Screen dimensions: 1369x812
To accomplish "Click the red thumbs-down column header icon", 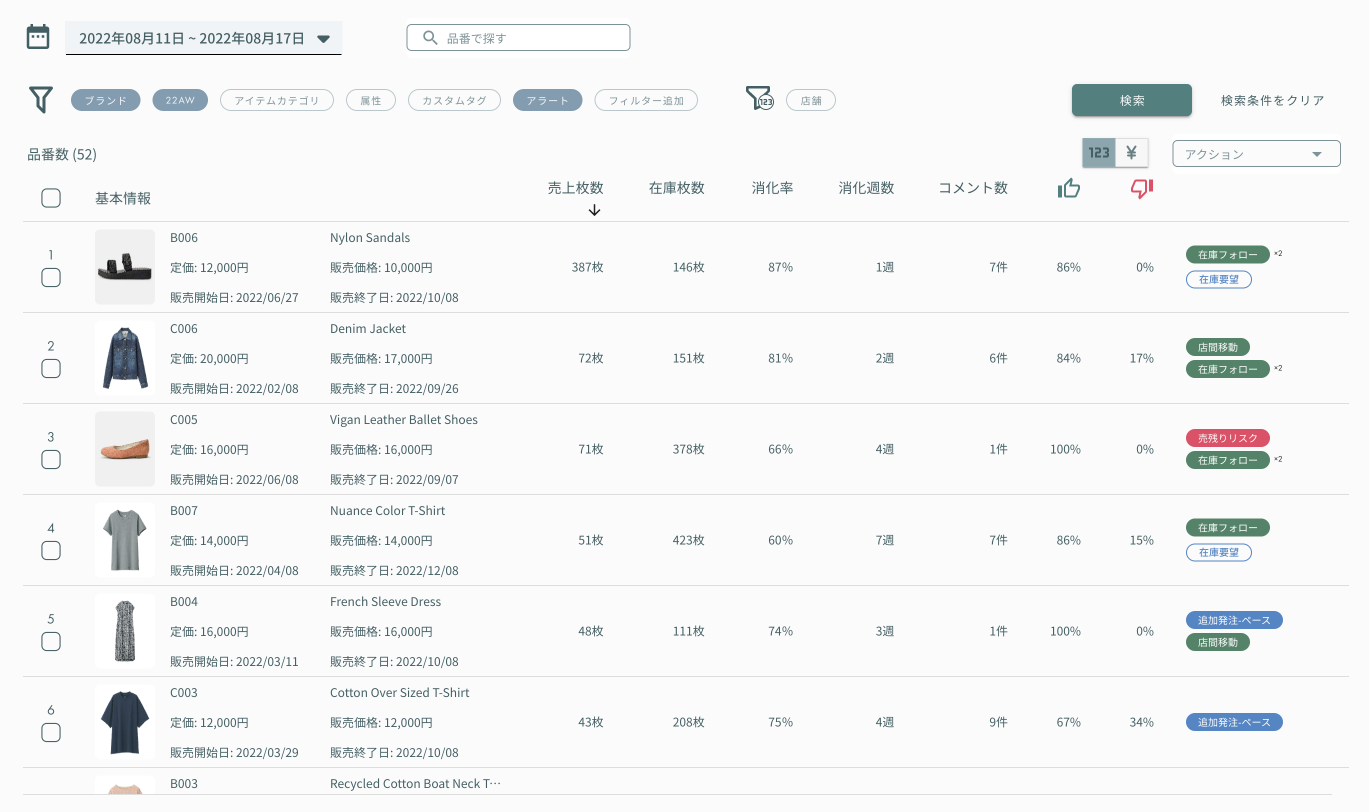I will tap(1141, 188).
